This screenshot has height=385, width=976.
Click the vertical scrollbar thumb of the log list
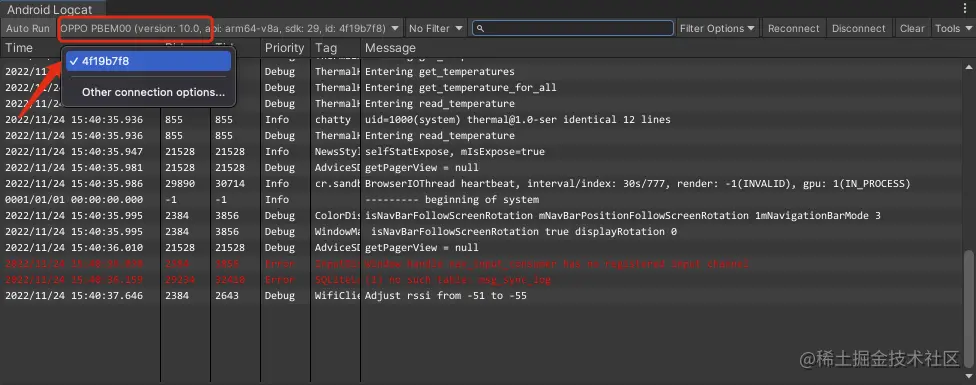(x=969, y=309)
